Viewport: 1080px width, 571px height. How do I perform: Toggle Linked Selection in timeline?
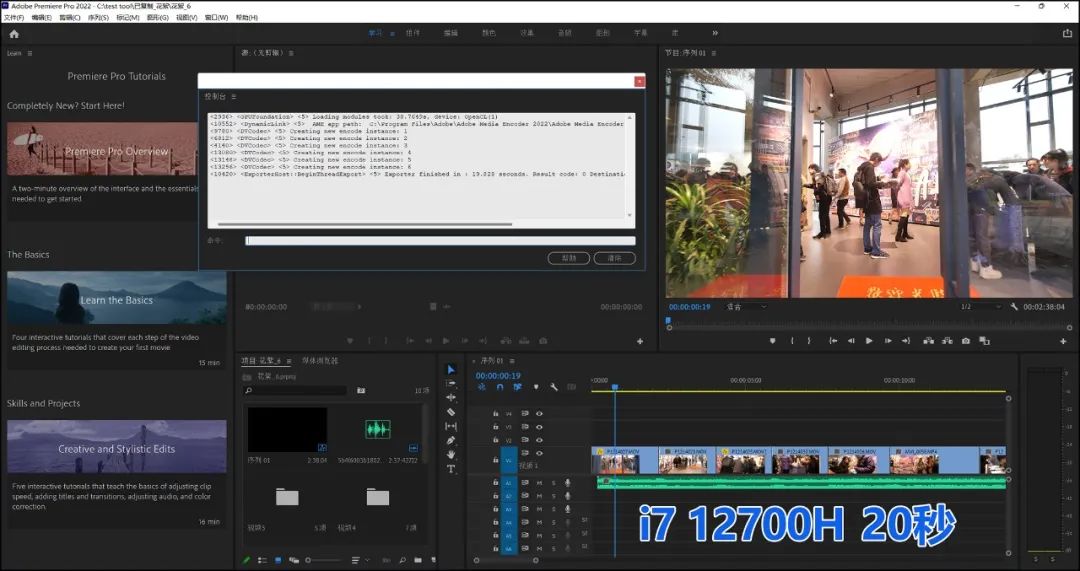[517, 387]
